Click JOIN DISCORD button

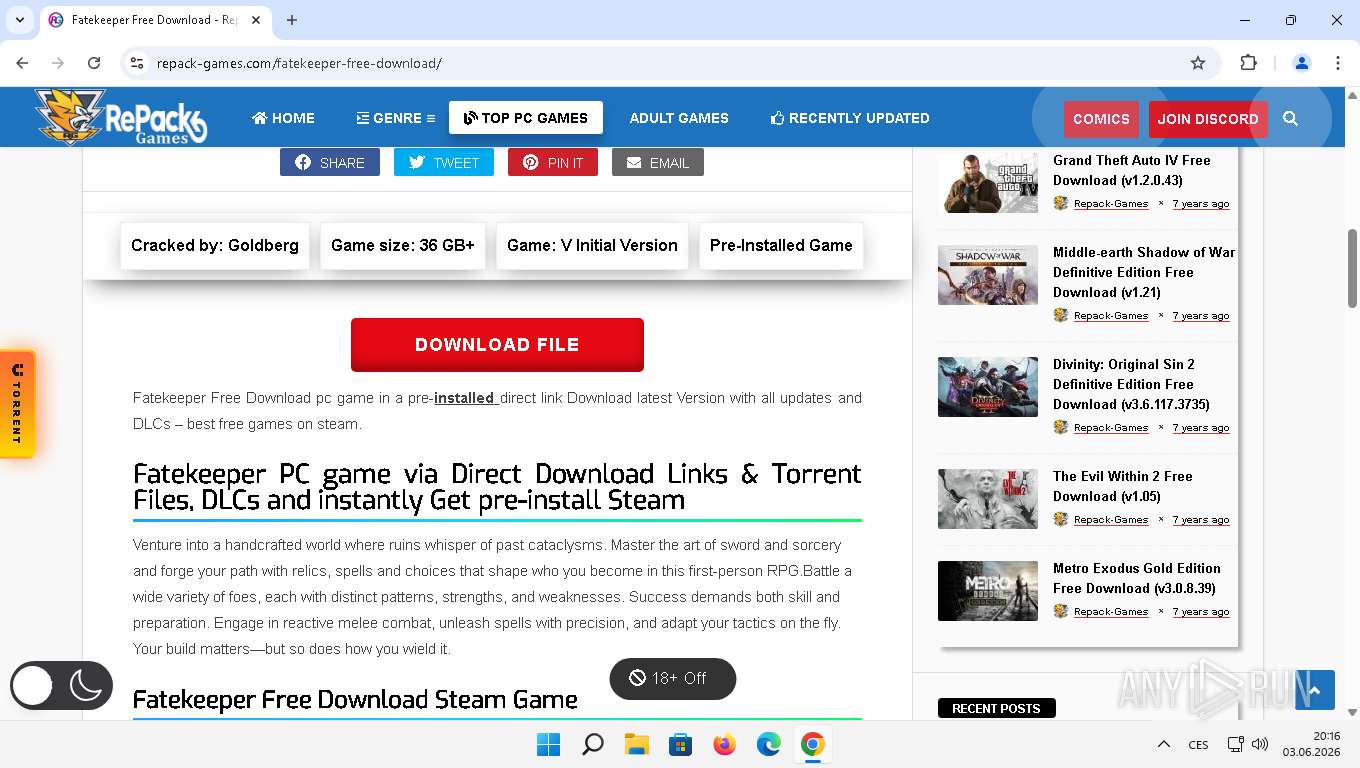pyautogui.click(x=1208, y=119)
